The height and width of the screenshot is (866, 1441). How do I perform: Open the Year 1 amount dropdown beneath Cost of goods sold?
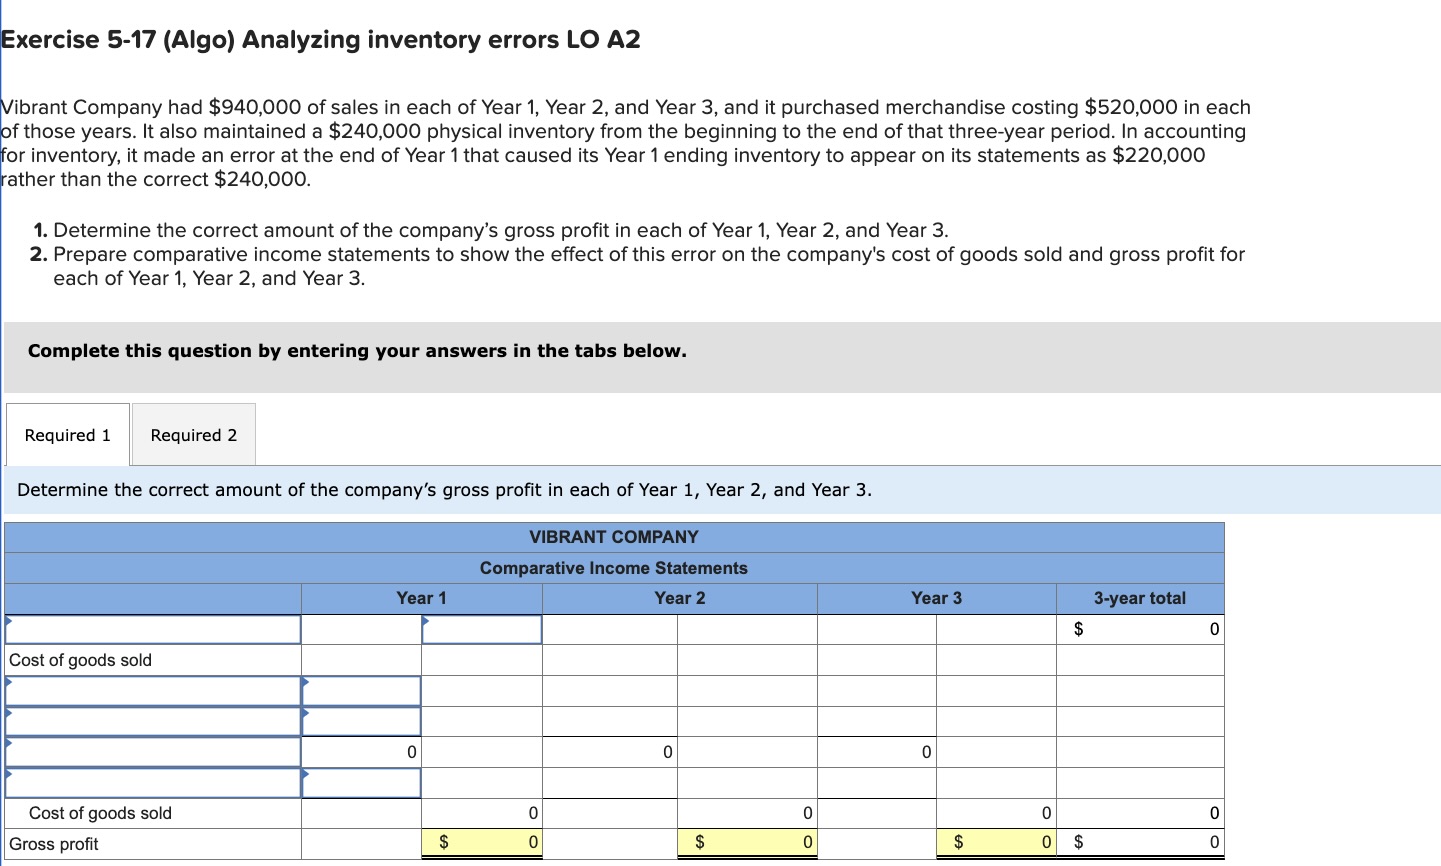coord(360,690)
